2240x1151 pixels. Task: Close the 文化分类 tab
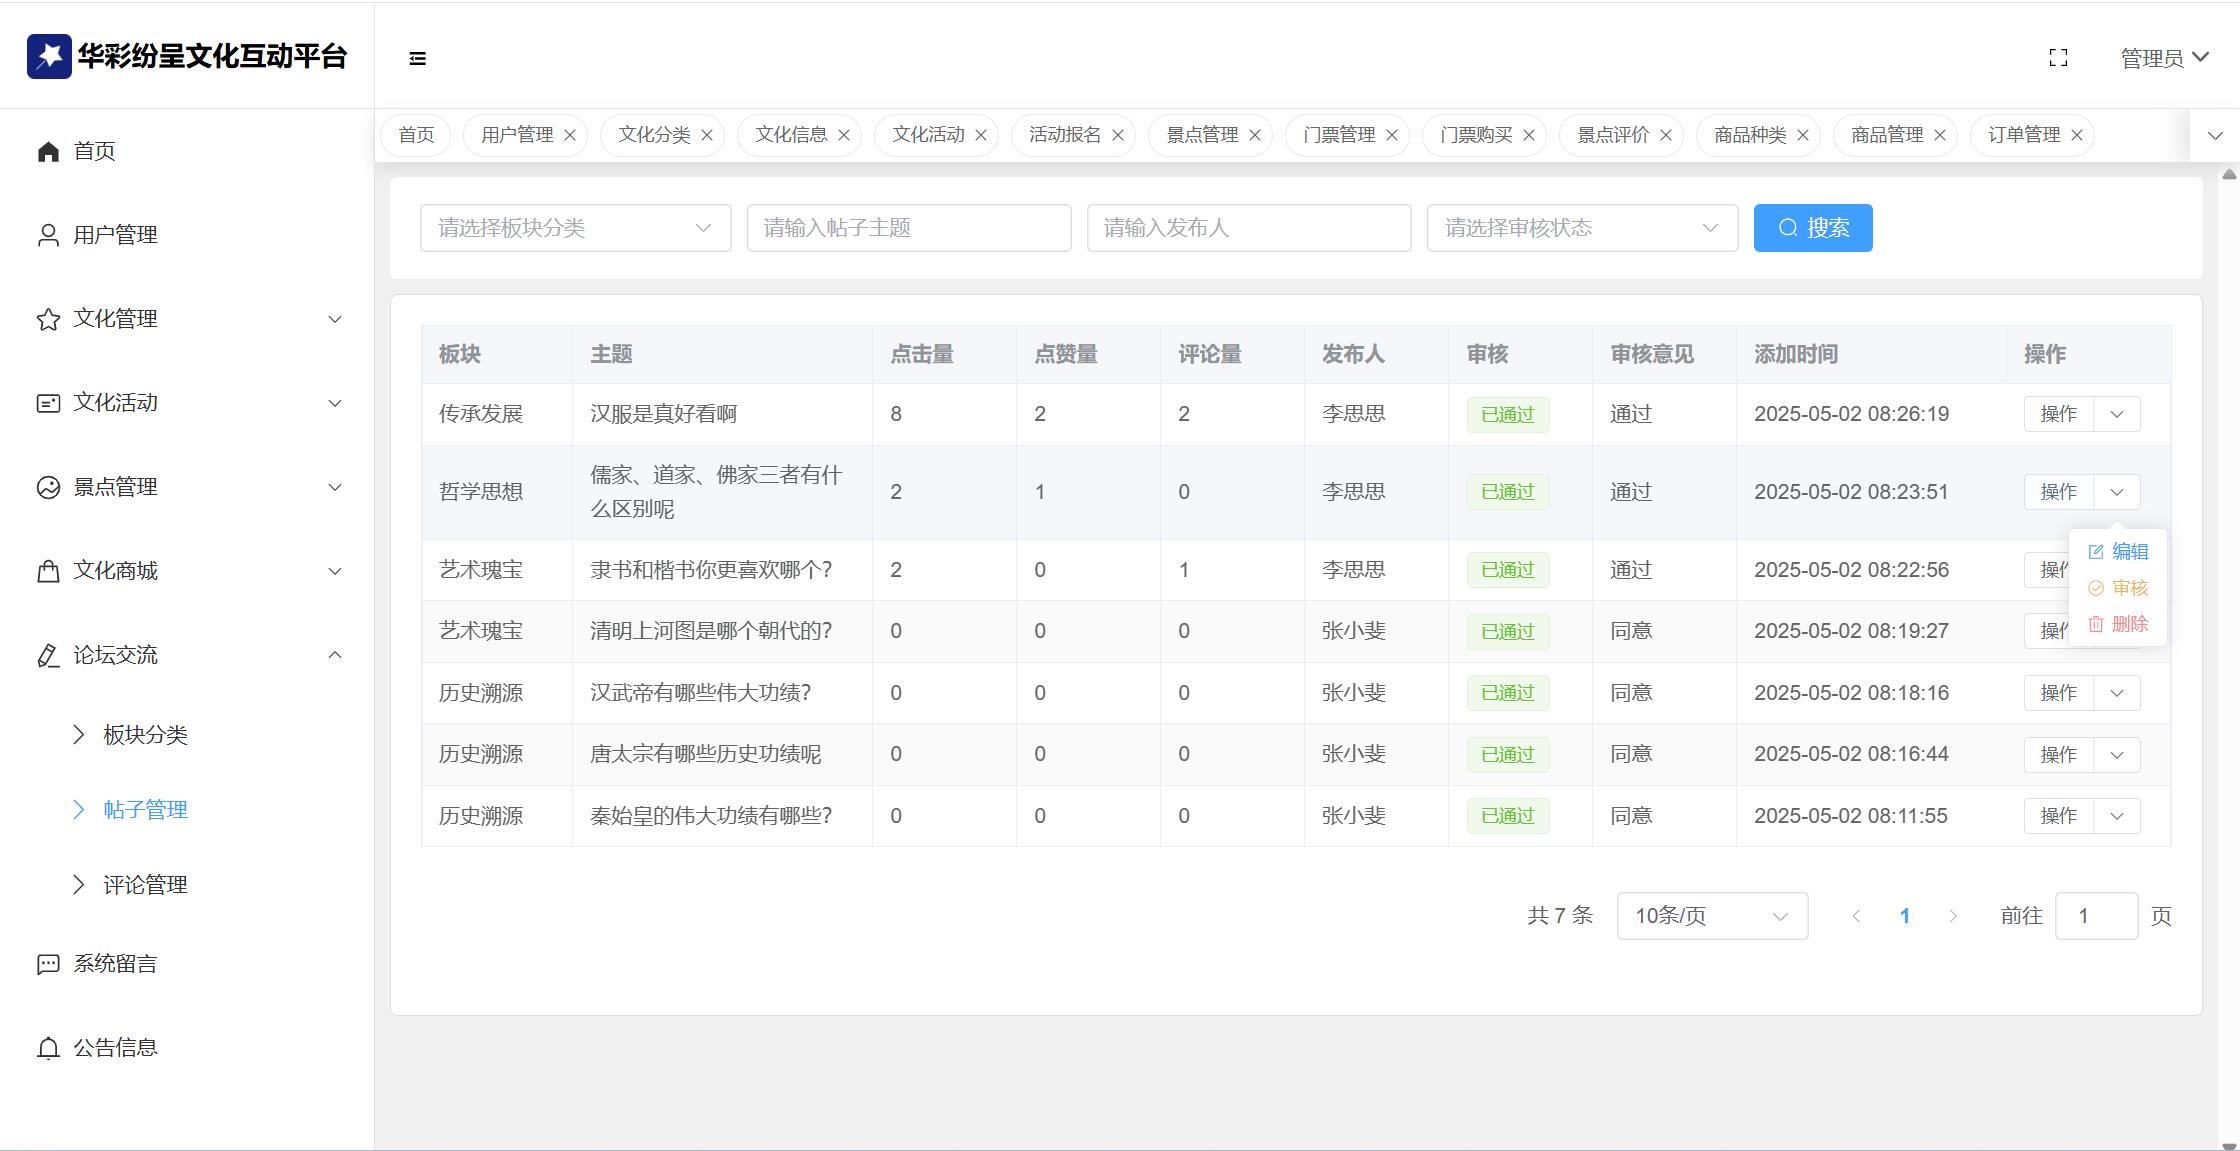pos(707,135)
